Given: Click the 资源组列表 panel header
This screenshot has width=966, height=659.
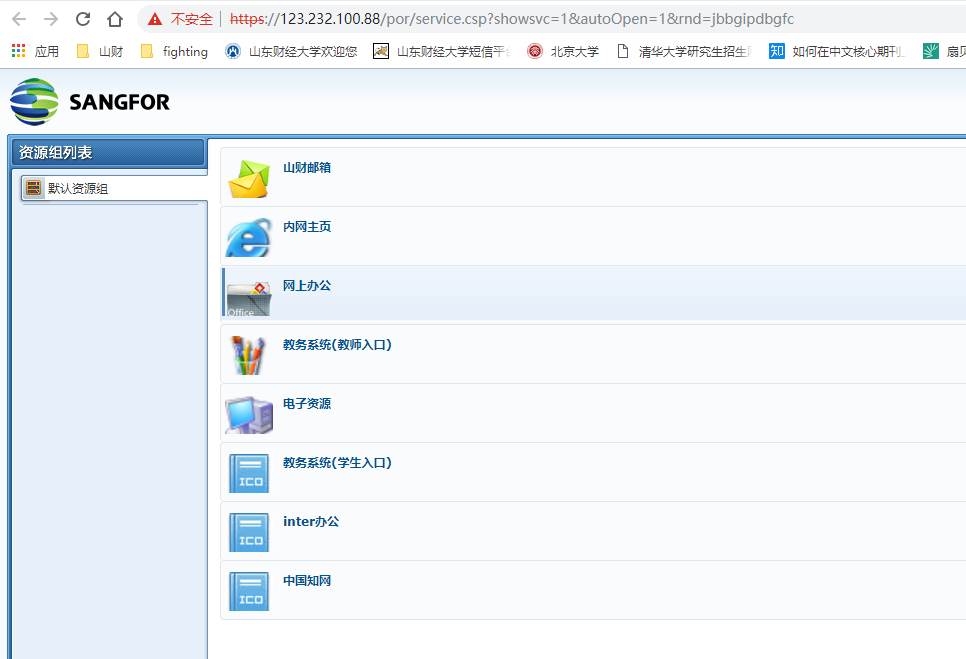Looking at the screenshot, I should (107, 152).
